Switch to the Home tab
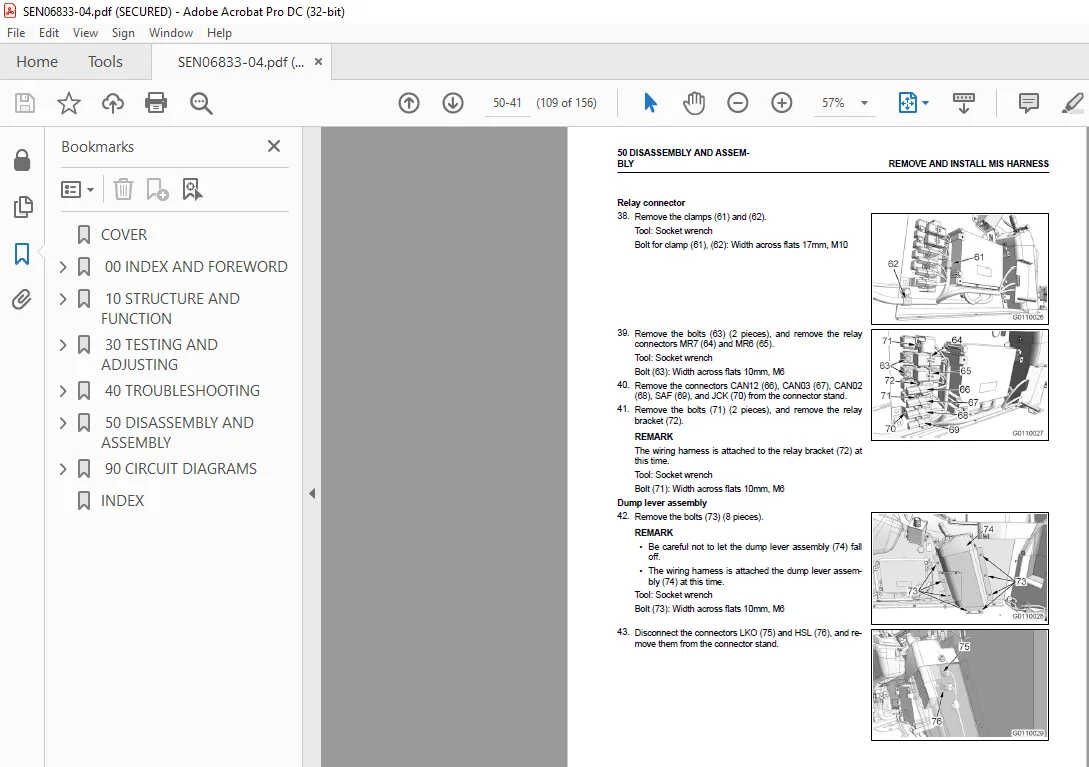This screenshot has width=1089, height=767. pyautogui.click(x=37, y=62)
